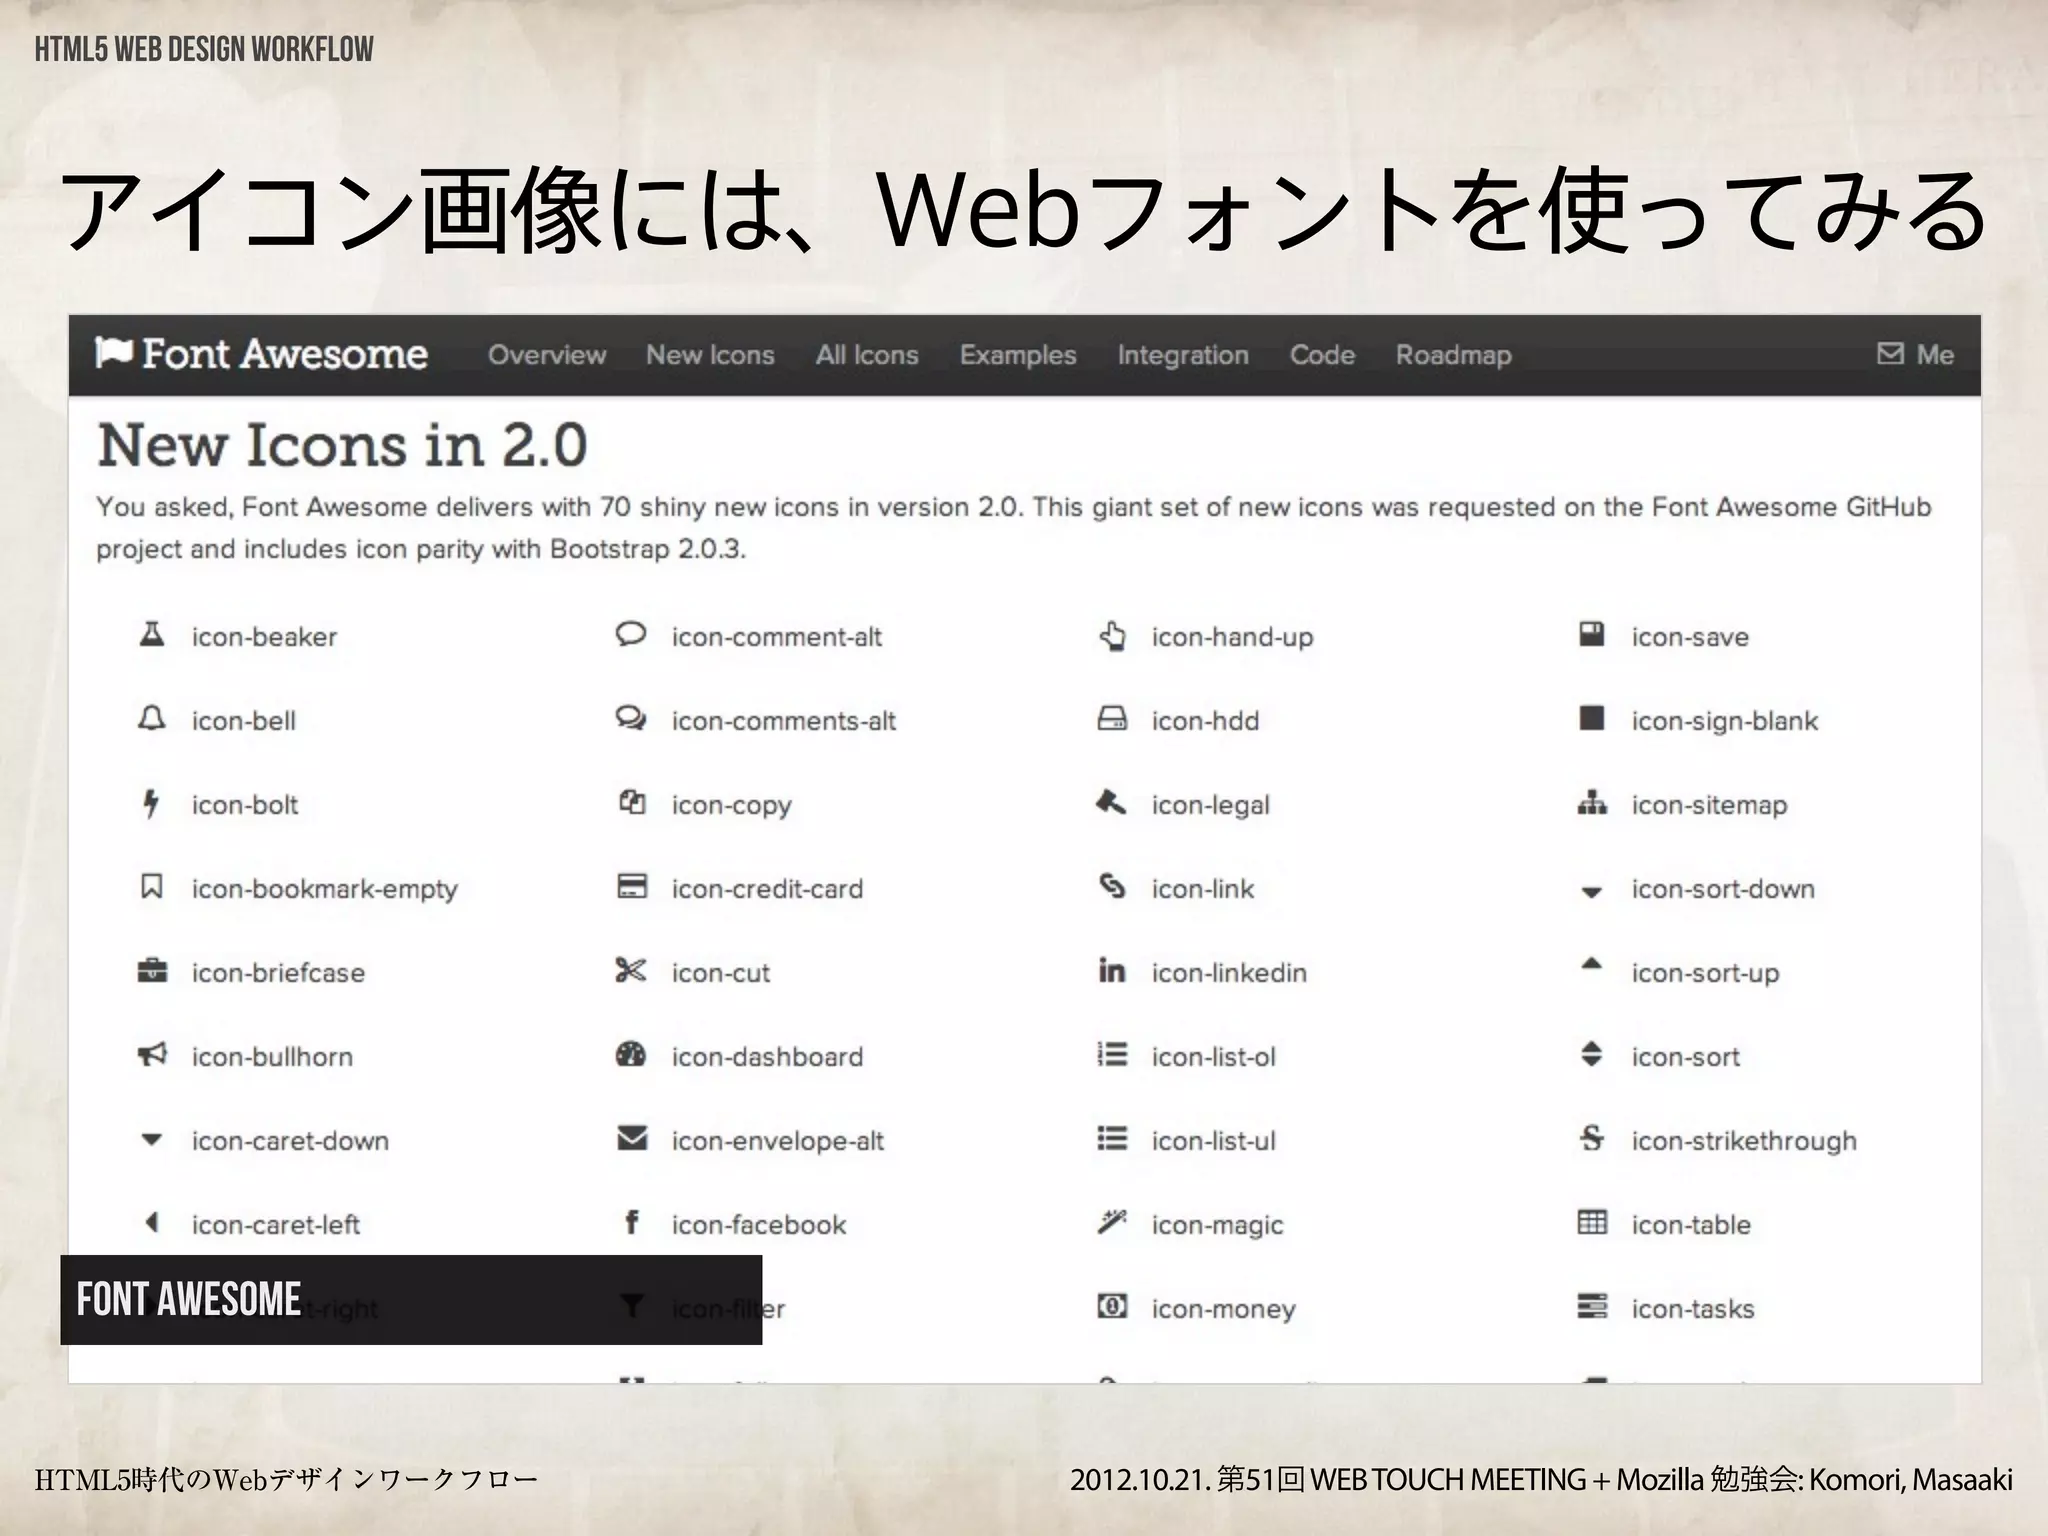
Task: Open the Examples nav item
Action: (x=1018, y=355)
